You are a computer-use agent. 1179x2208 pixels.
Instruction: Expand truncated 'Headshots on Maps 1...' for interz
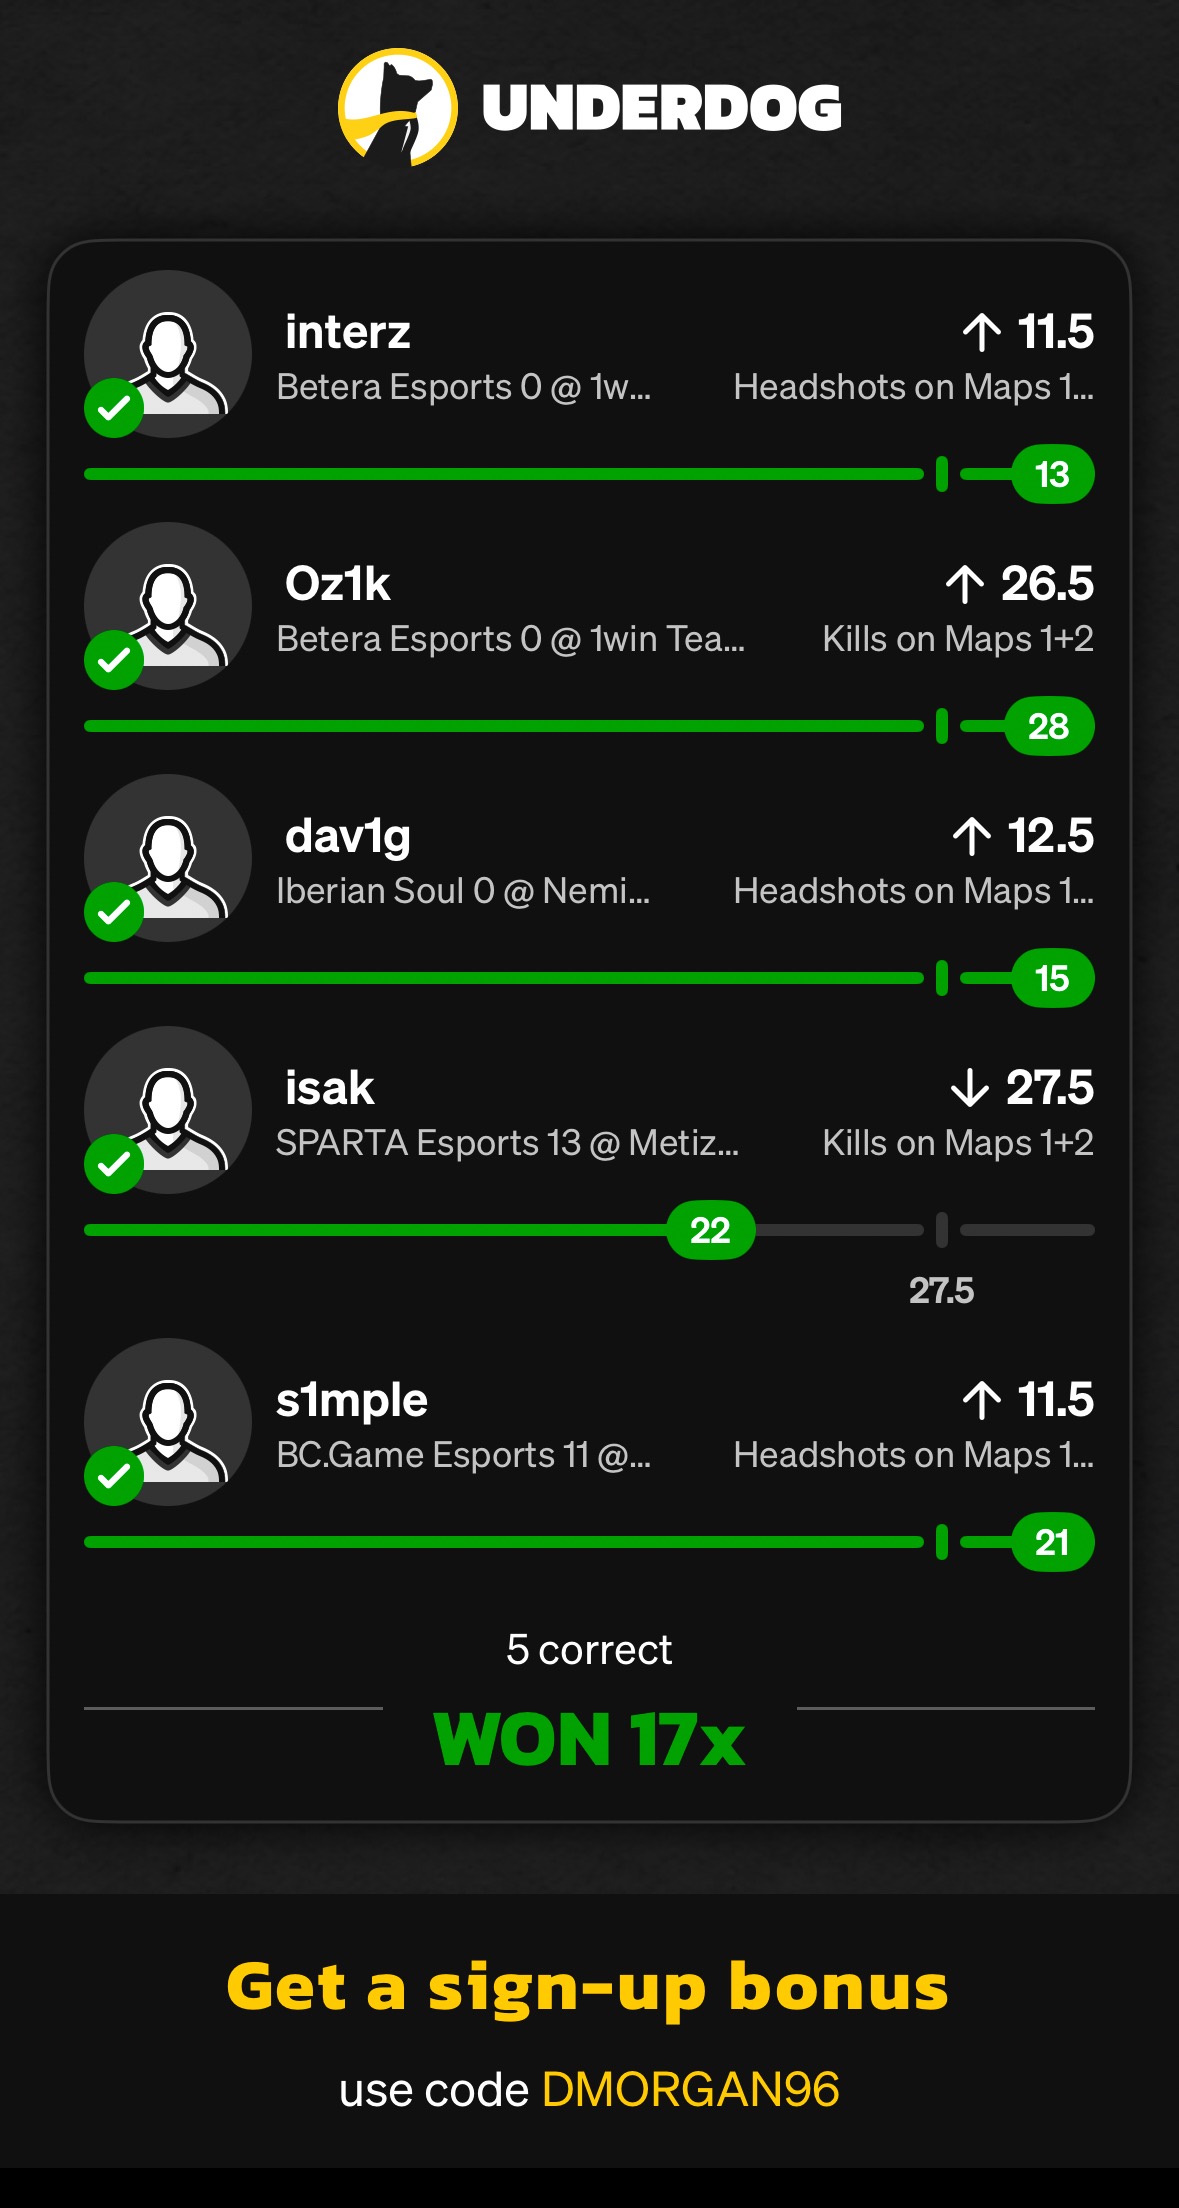913,387
